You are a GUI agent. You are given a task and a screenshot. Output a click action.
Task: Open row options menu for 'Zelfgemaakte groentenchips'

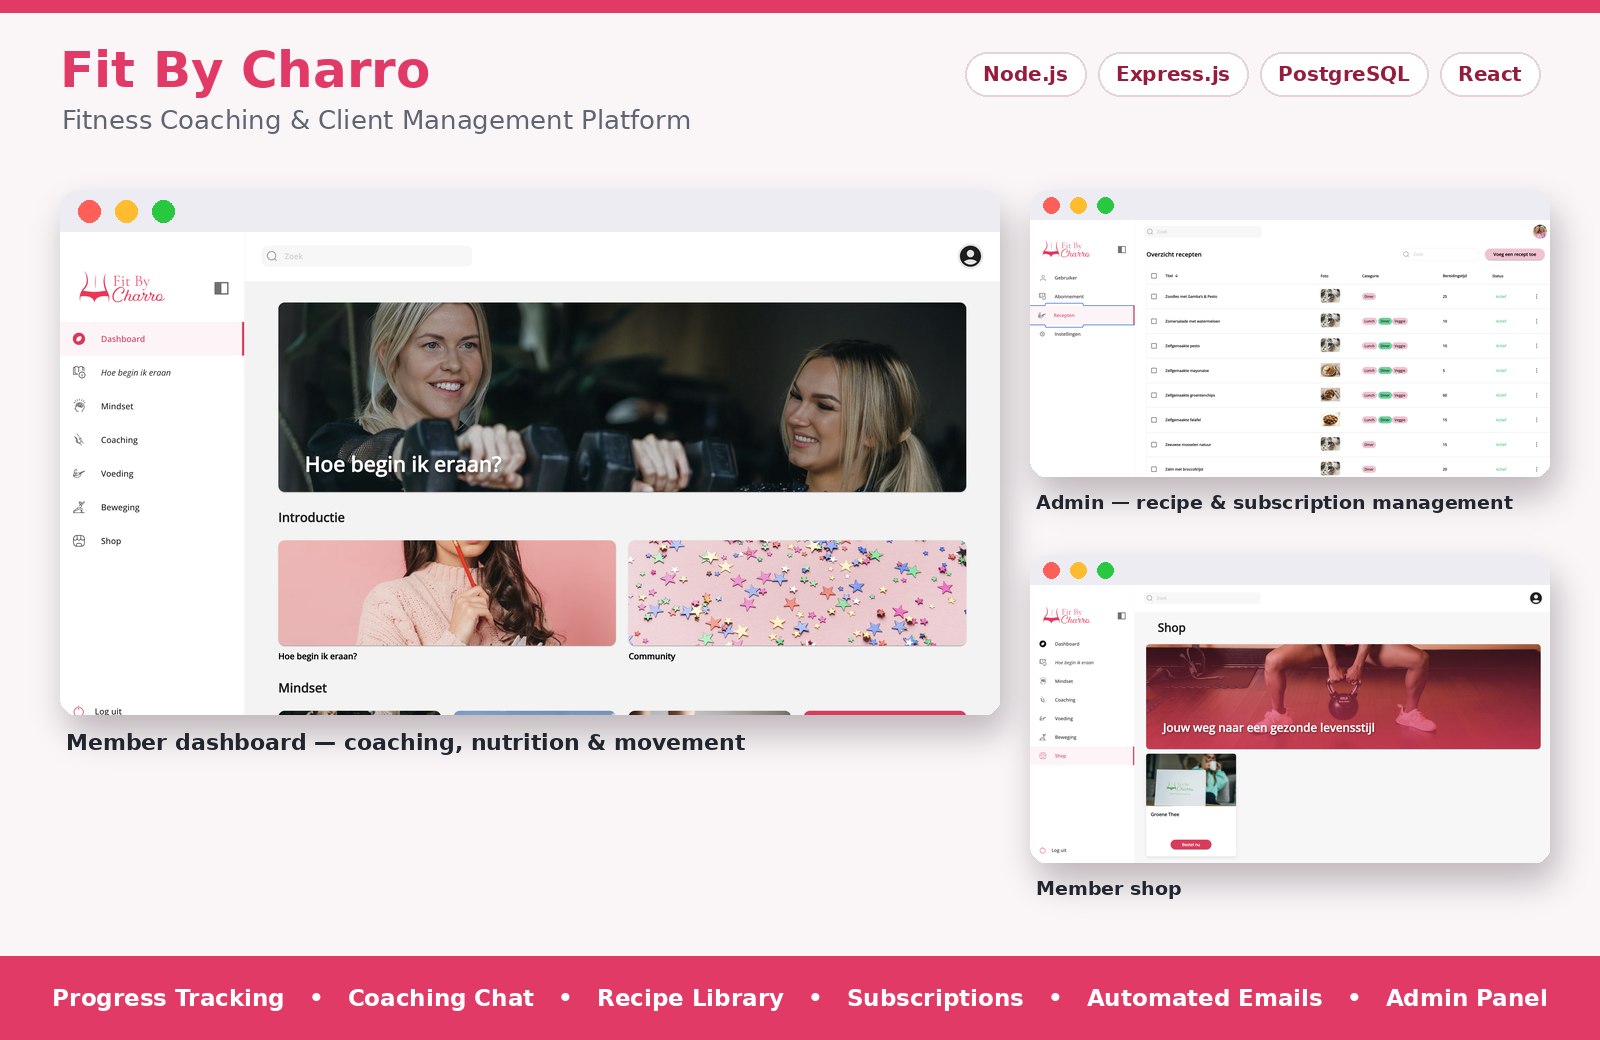click(1537, 395)
